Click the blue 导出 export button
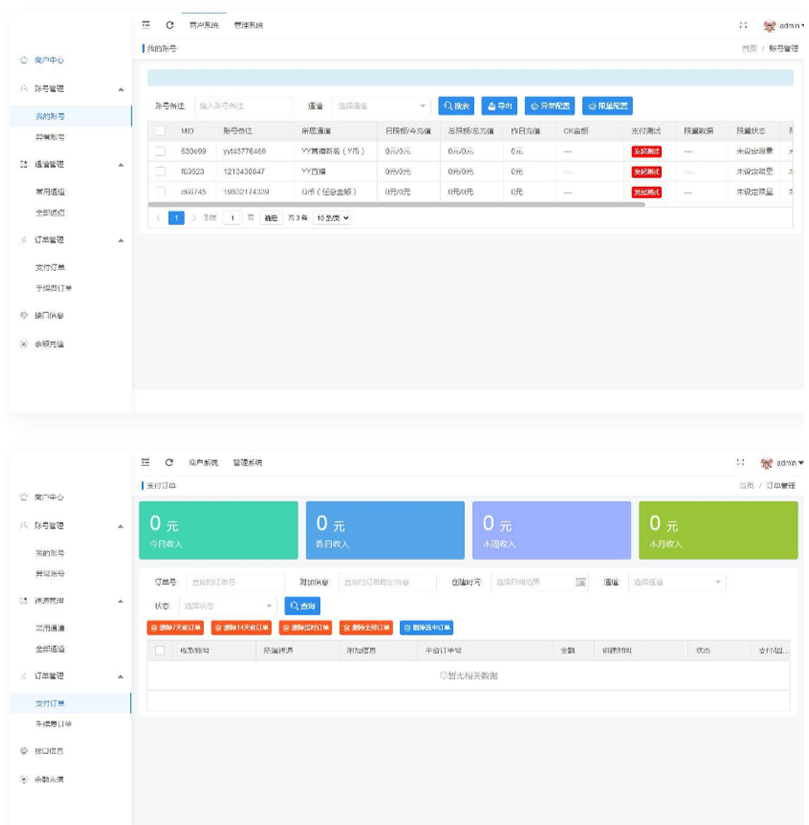This screenshot has height=825, width=809. [x=499, y=106]
